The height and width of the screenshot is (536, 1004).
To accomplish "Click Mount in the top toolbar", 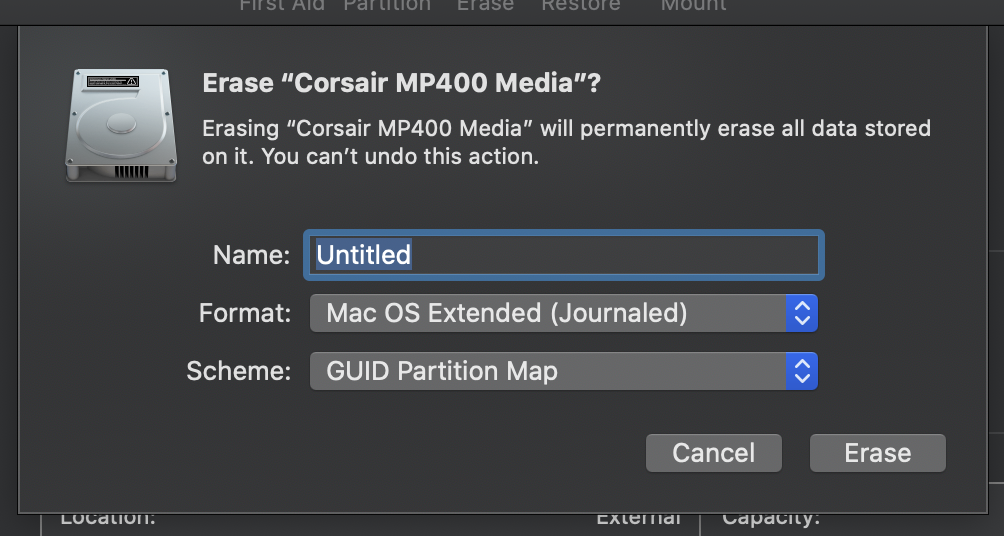I will pos(693,5).
